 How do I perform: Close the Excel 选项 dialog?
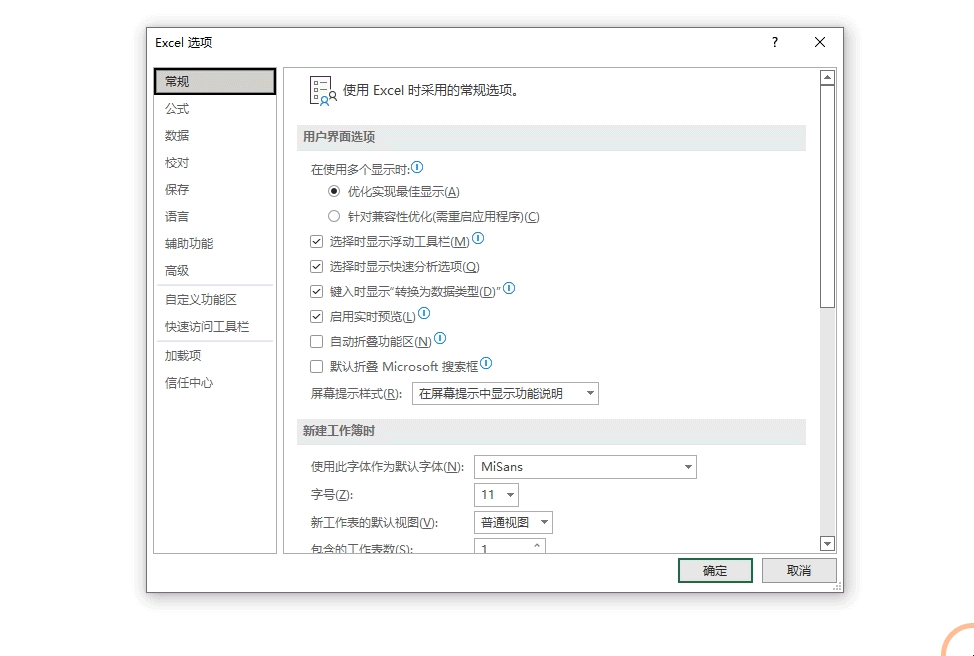820,42
